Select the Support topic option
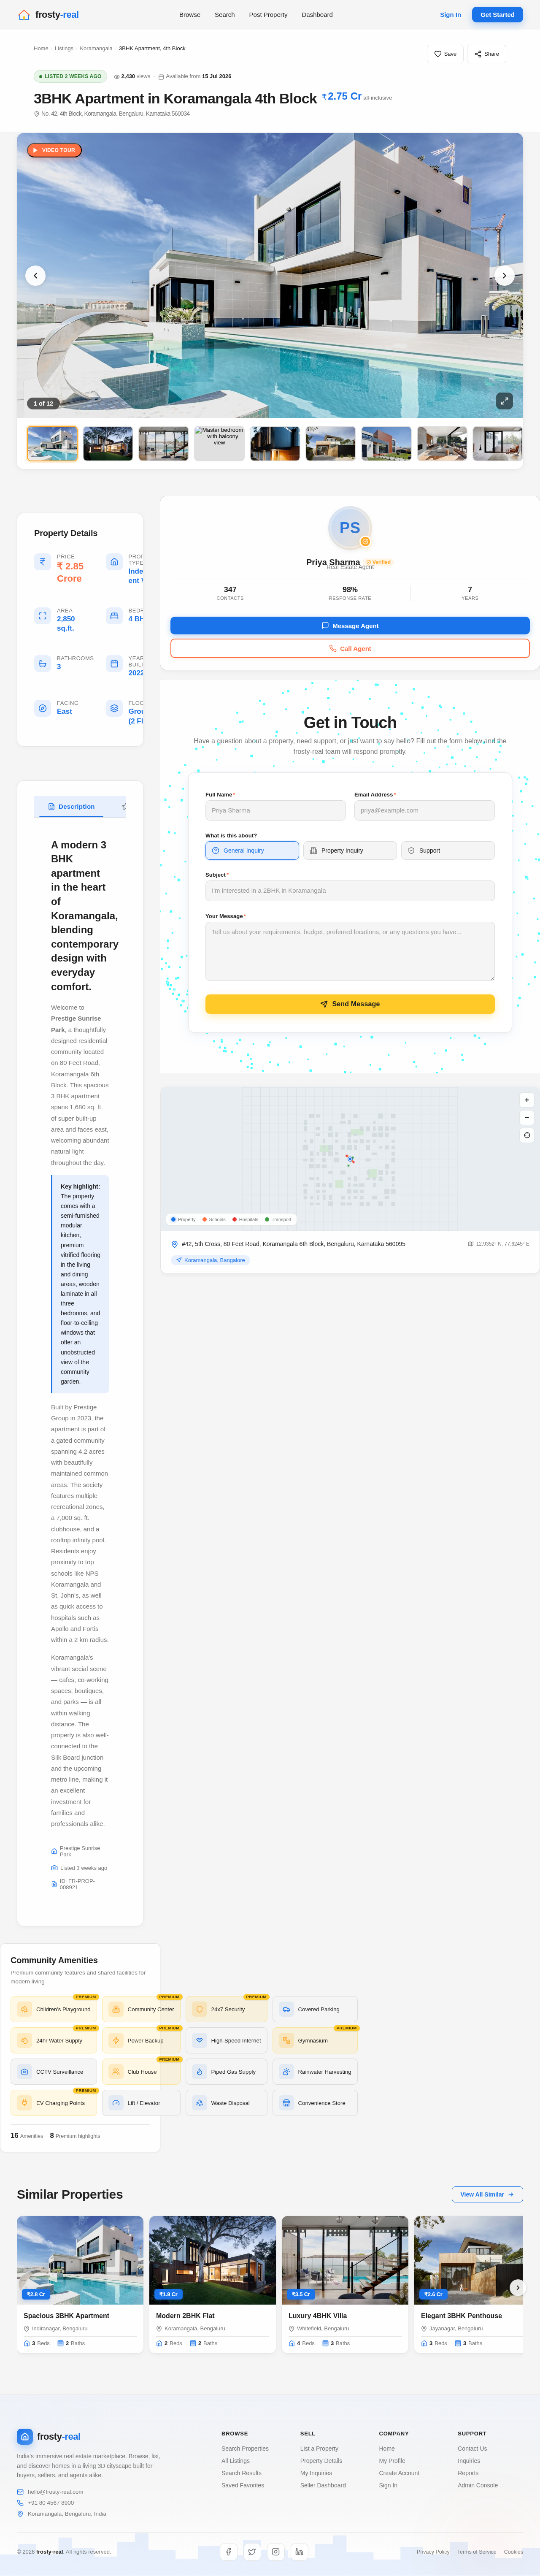The image size is (540, 2576). (448, 850)
